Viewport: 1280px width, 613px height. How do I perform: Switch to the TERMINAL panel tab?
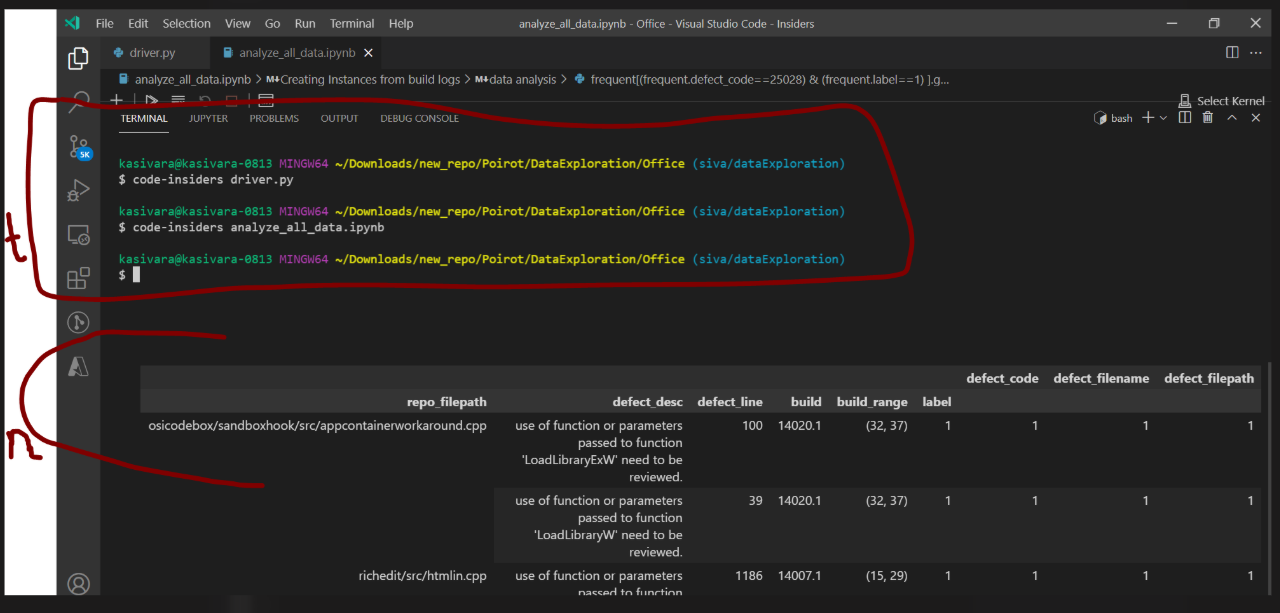pos(144,118)
